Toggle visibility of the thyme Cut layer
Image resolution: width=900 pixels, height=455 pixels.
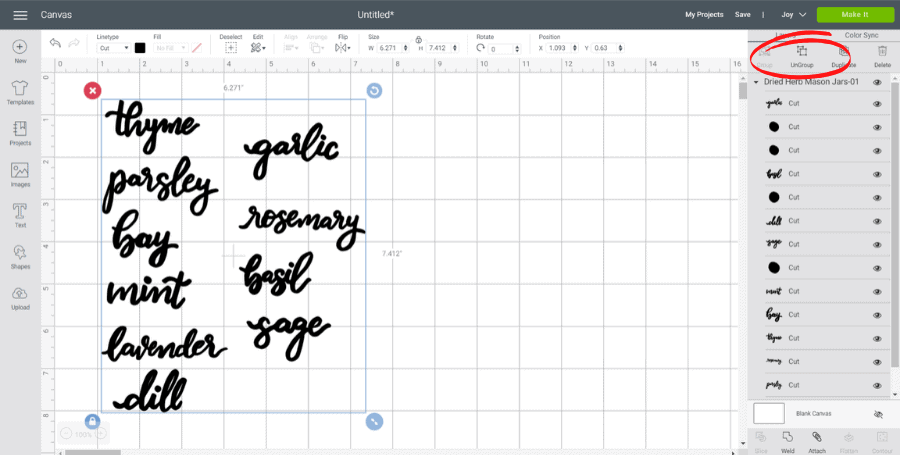[877, 339]
